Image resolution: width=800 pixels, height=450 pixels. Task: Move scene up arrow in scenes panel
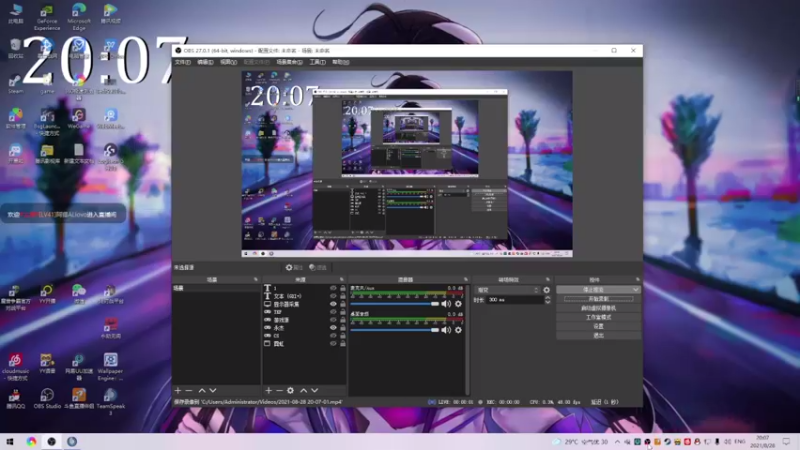coord(202,390)
